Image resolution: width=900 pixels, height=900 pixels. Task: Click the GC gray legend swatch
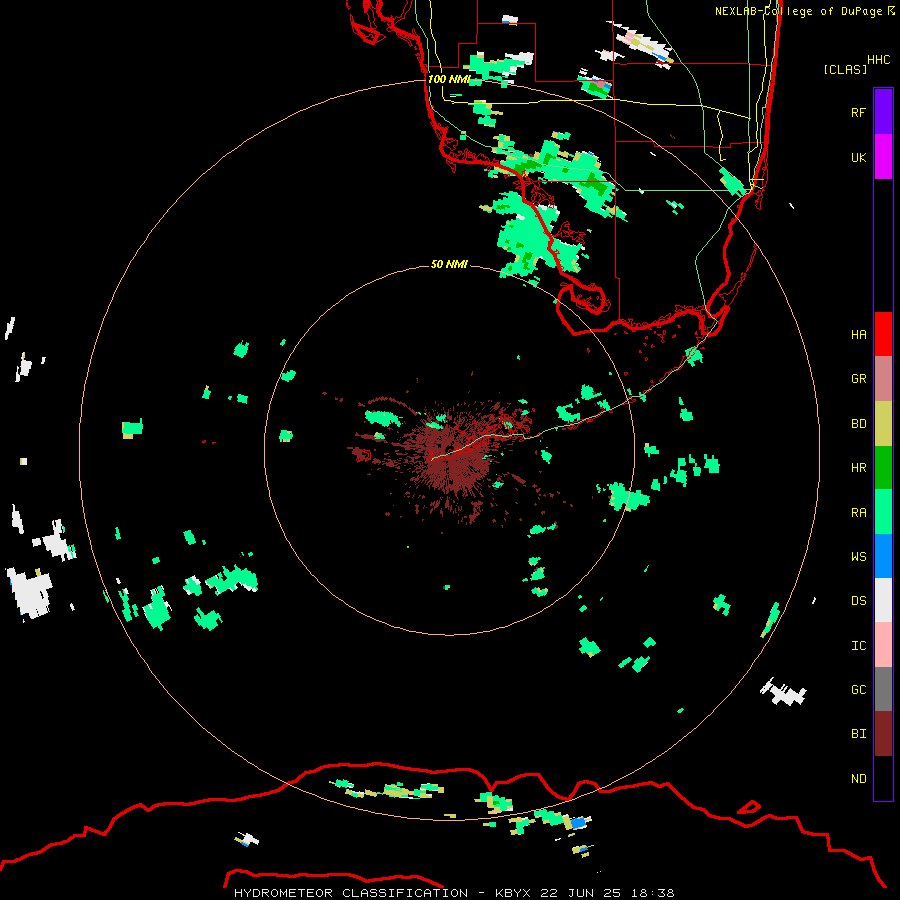point(883,689)
